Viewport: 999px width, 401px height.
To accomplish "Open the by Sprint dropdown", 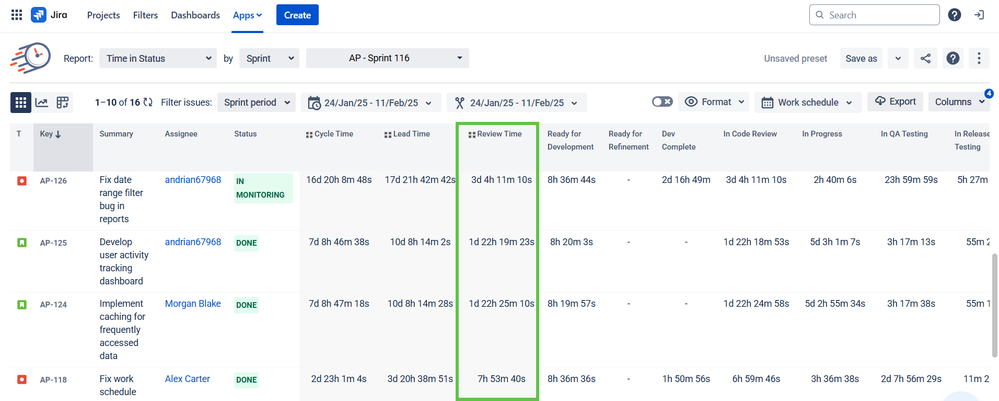I will pos(269,58).
